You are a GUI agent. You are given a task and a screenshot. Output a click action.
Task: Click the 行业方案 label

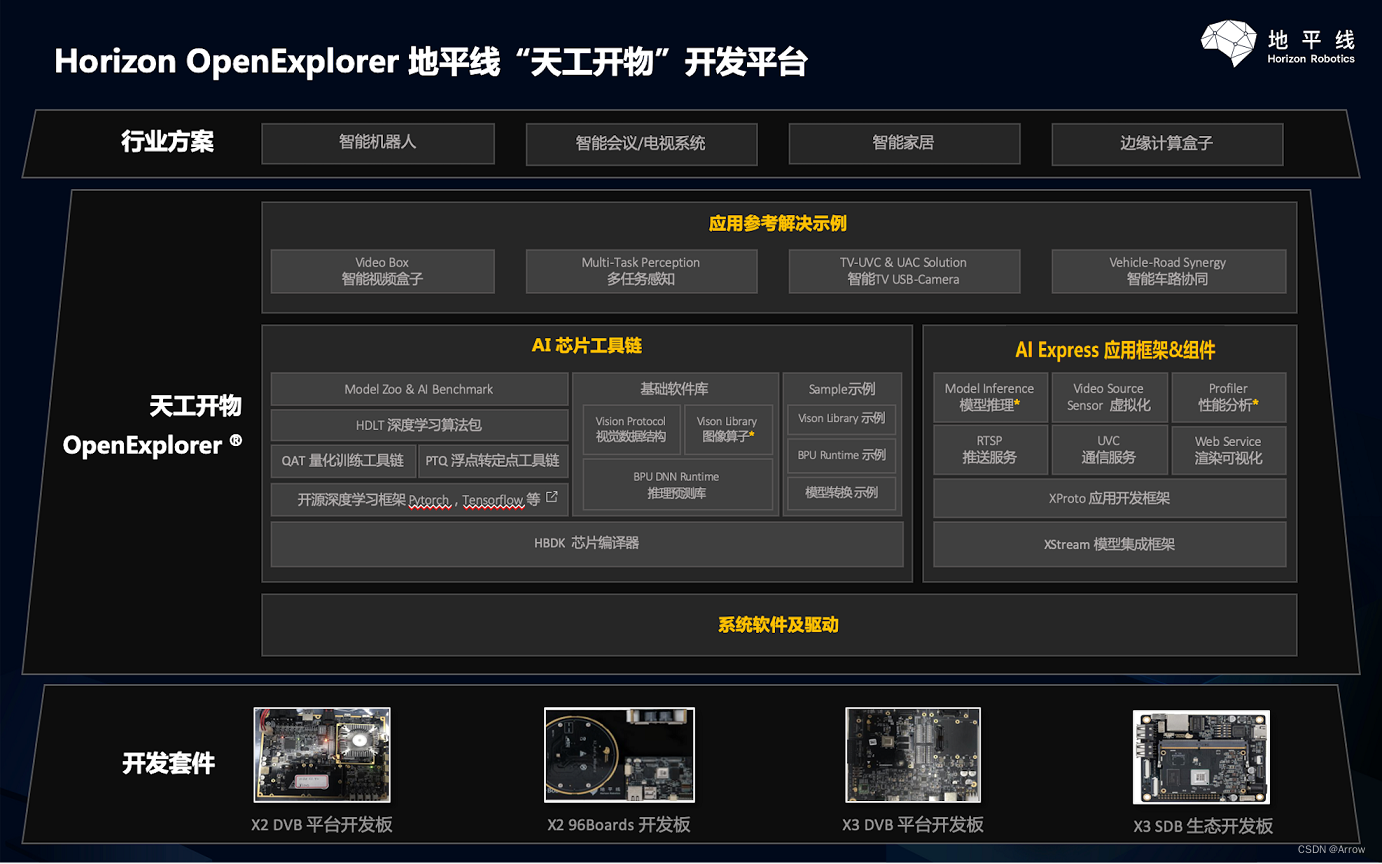pyautogui.click(x=168, y=142)
